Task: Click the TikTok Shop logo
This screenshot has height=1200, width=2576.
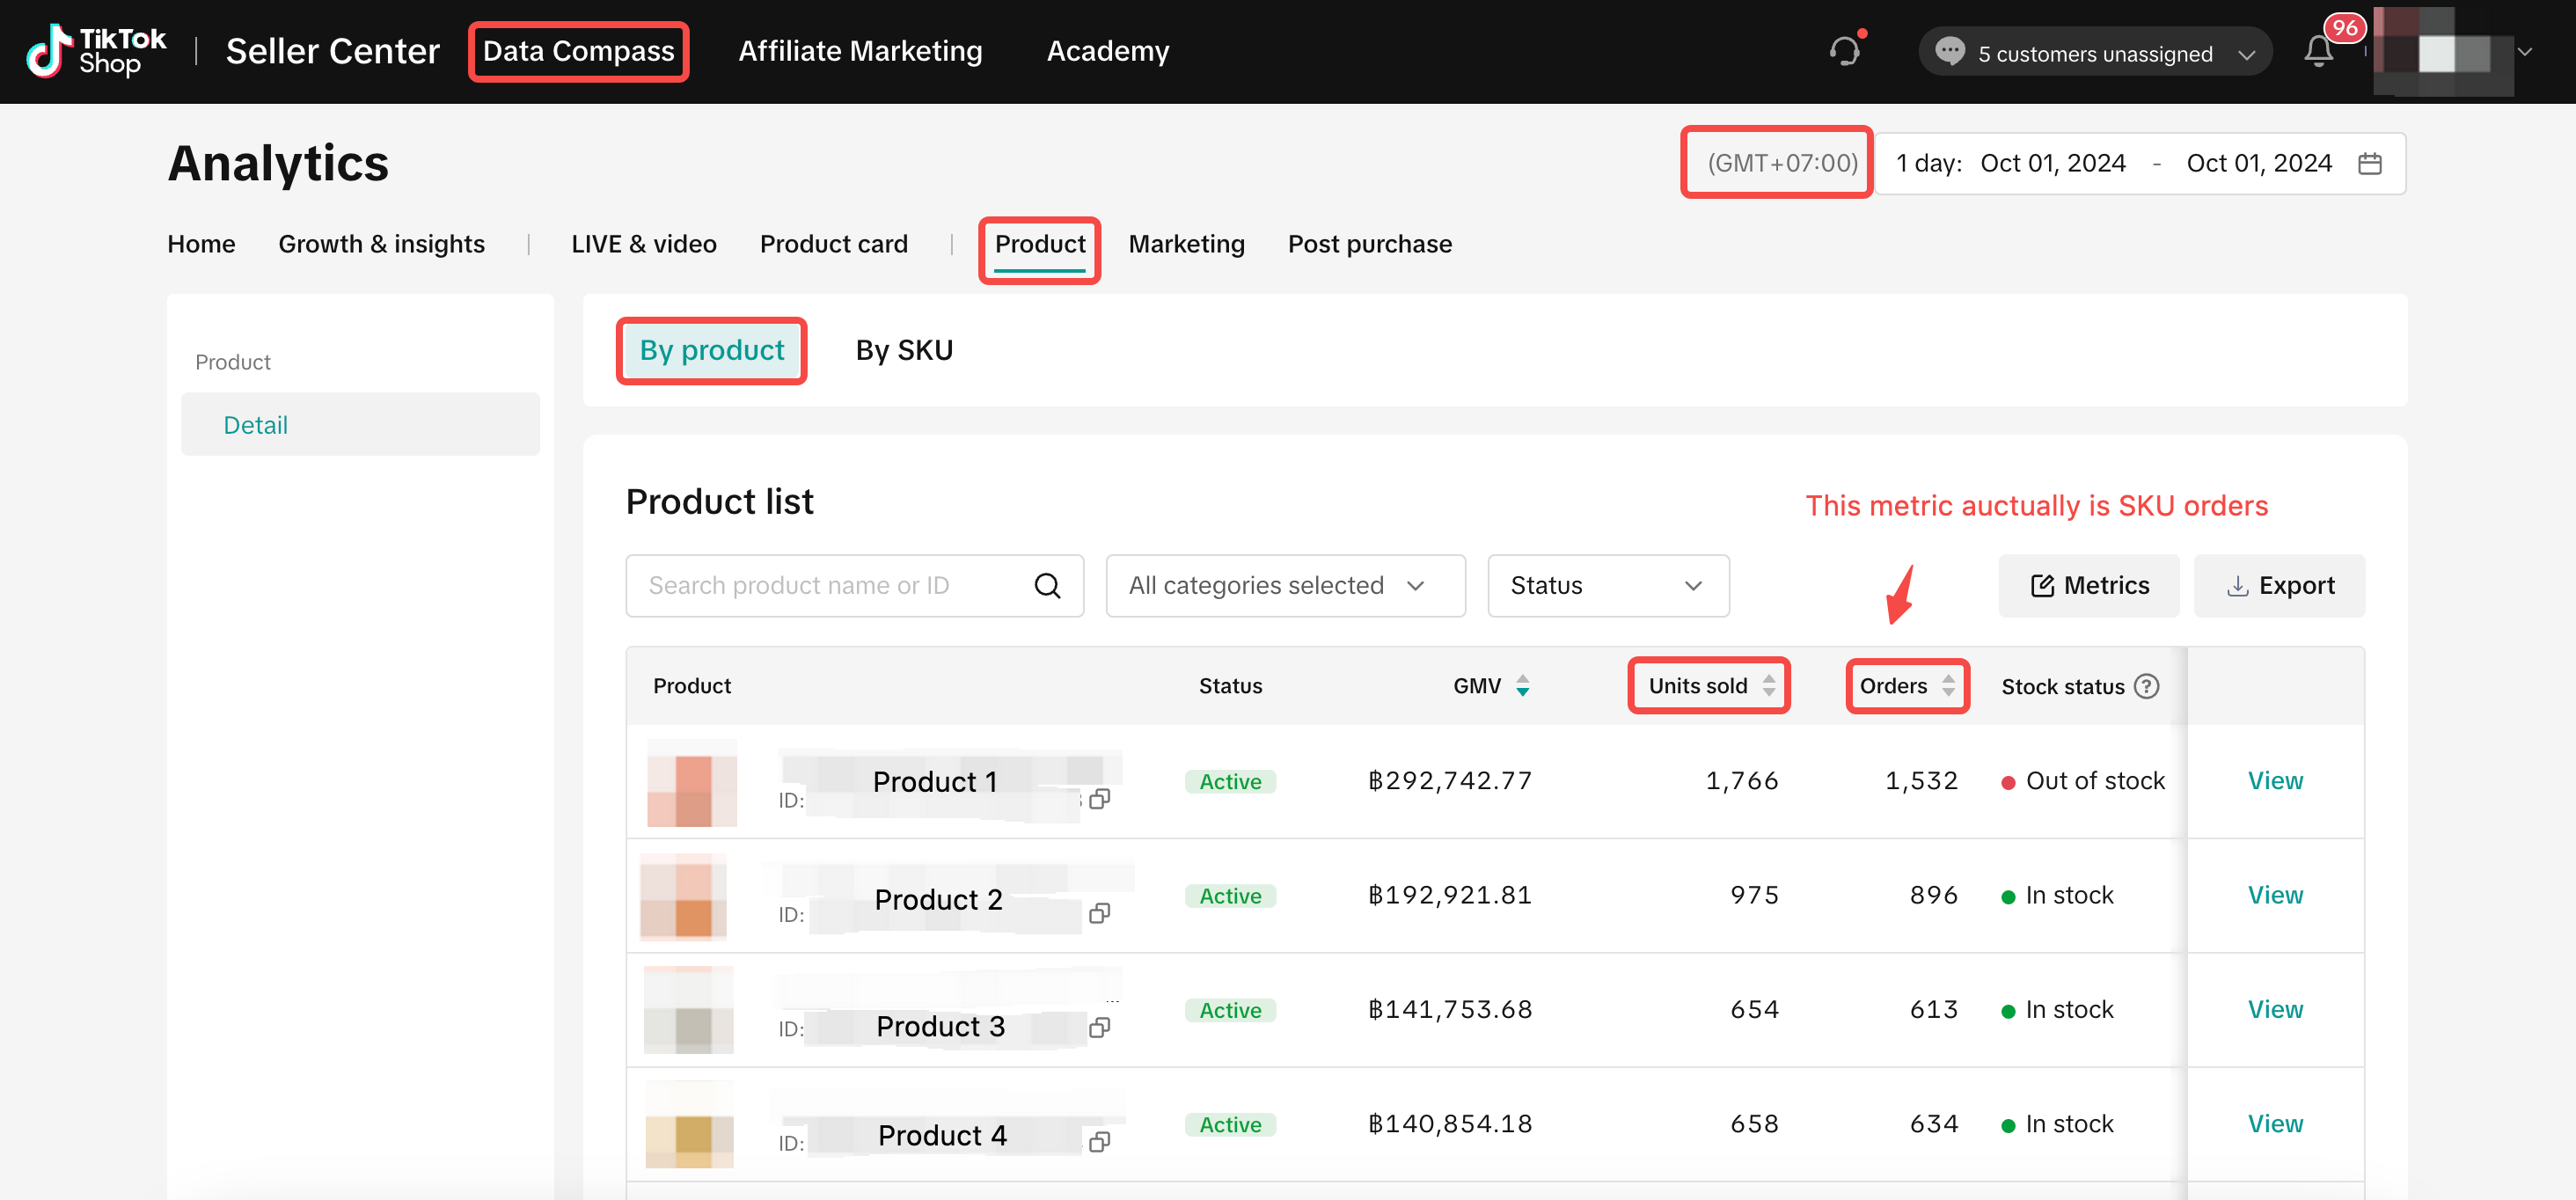Action: pos(97,51)
